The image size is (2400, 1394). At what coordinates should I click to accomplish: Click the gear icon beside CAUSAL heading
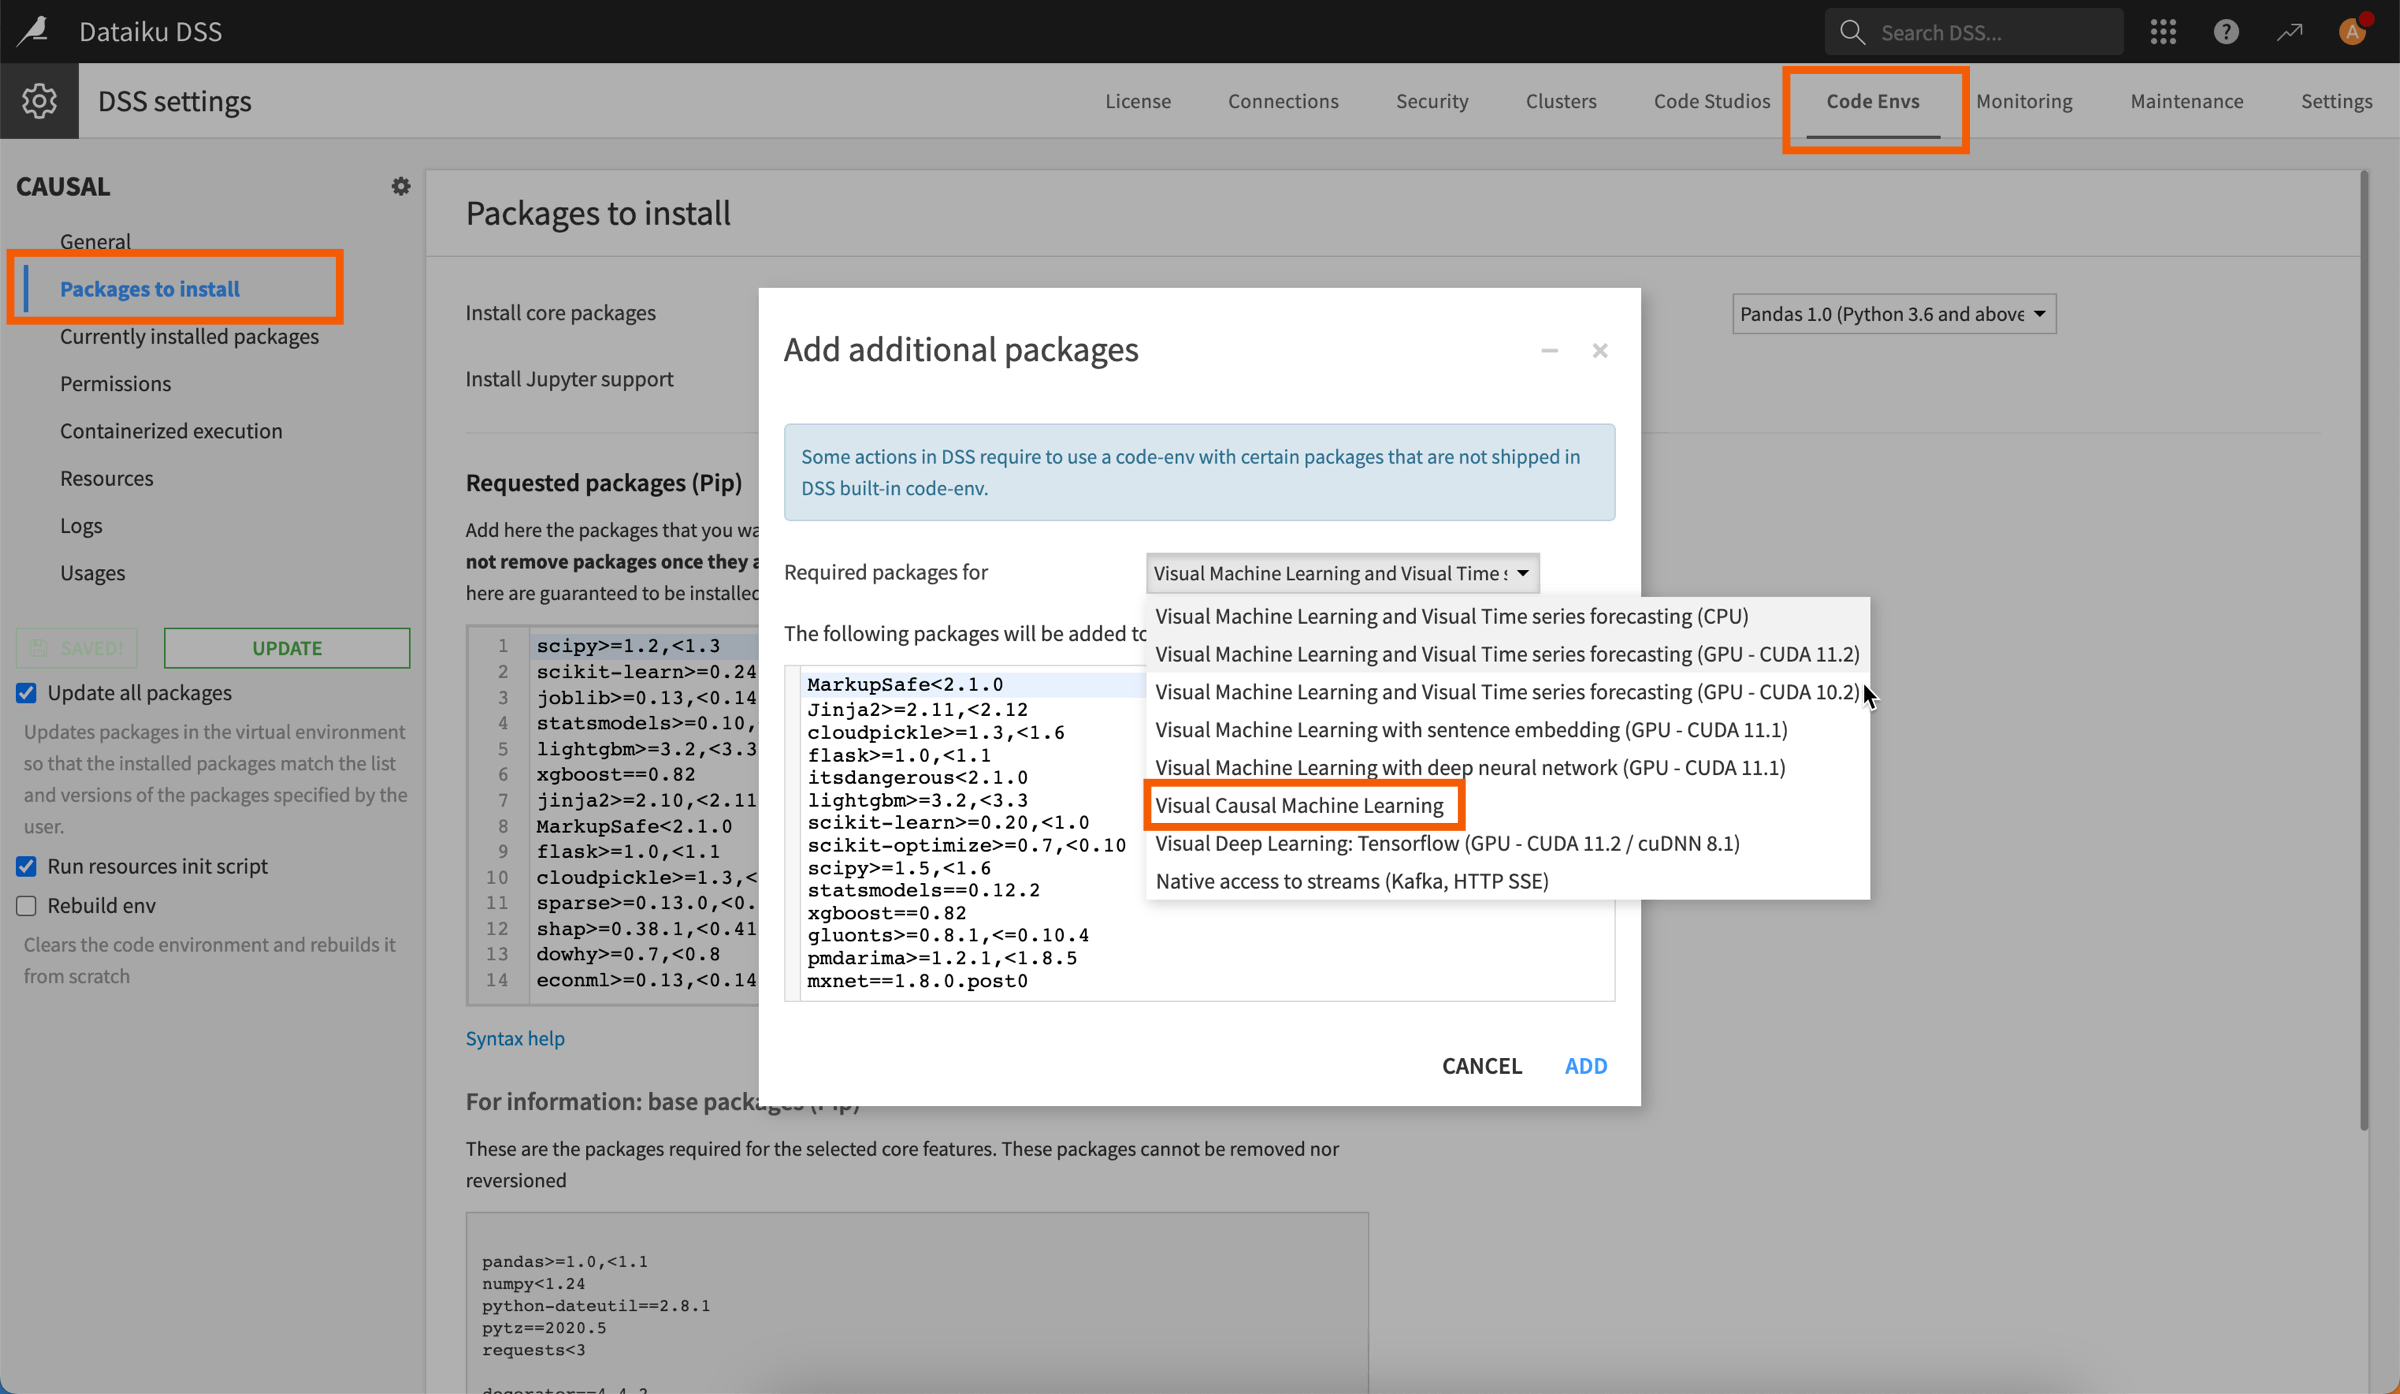[x=400, y=186]
